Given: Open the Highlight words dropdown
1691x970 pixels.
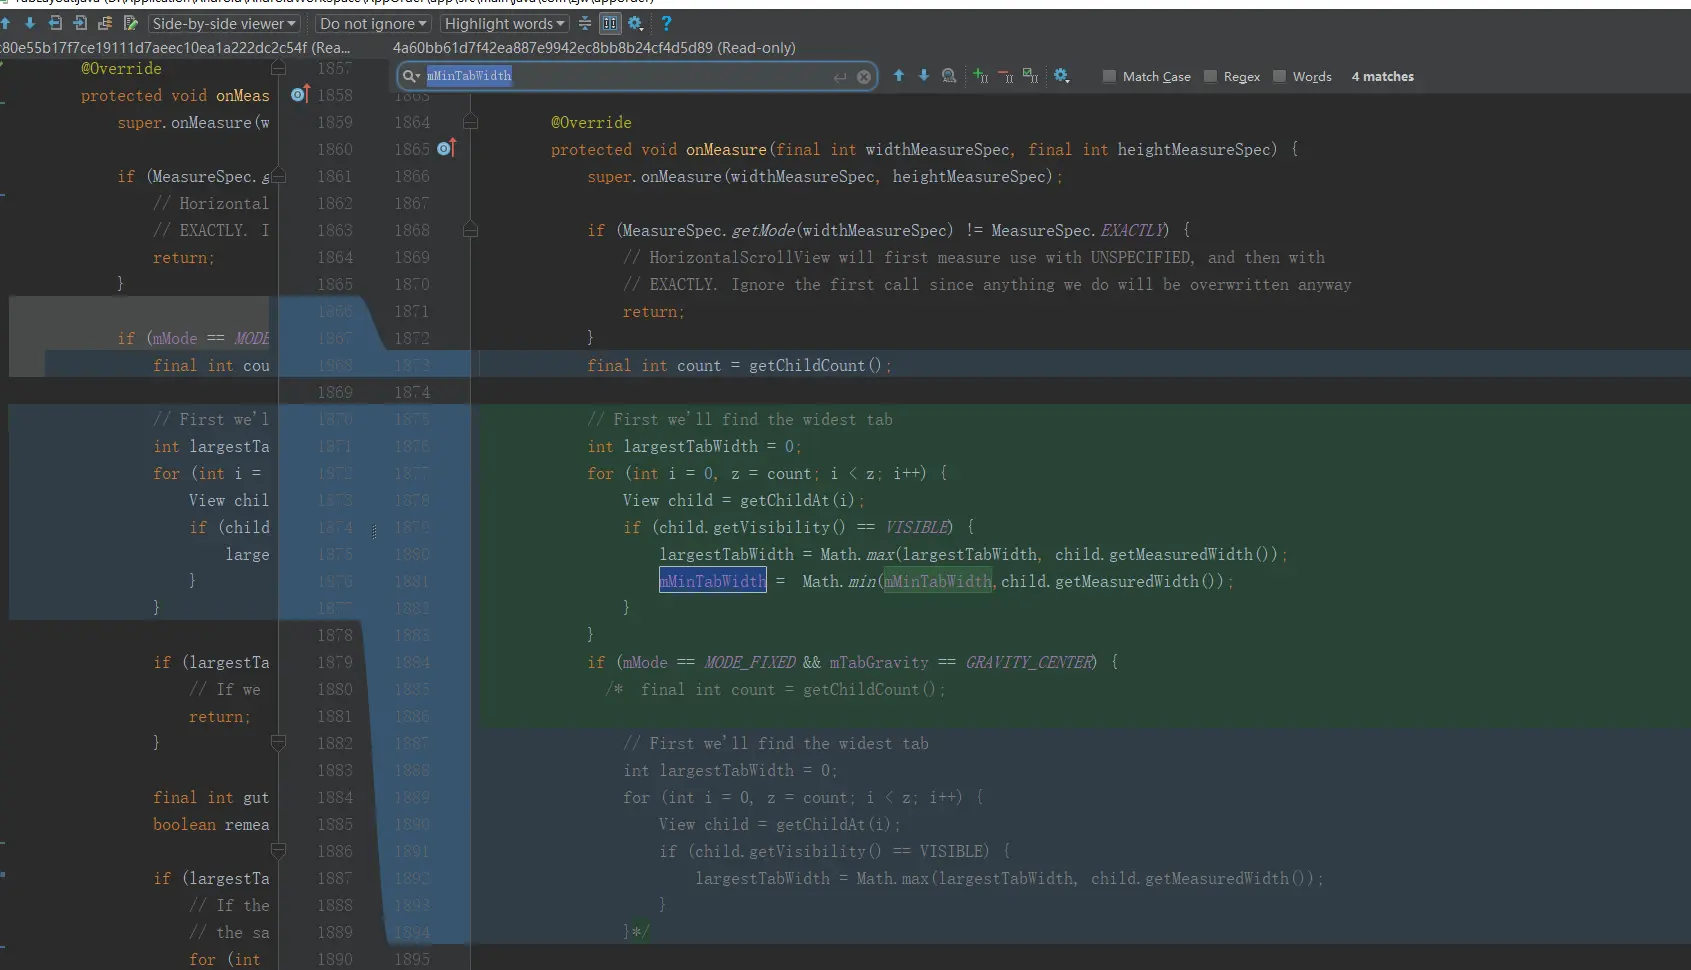Looking at the screenshot, I should point(505,23).
